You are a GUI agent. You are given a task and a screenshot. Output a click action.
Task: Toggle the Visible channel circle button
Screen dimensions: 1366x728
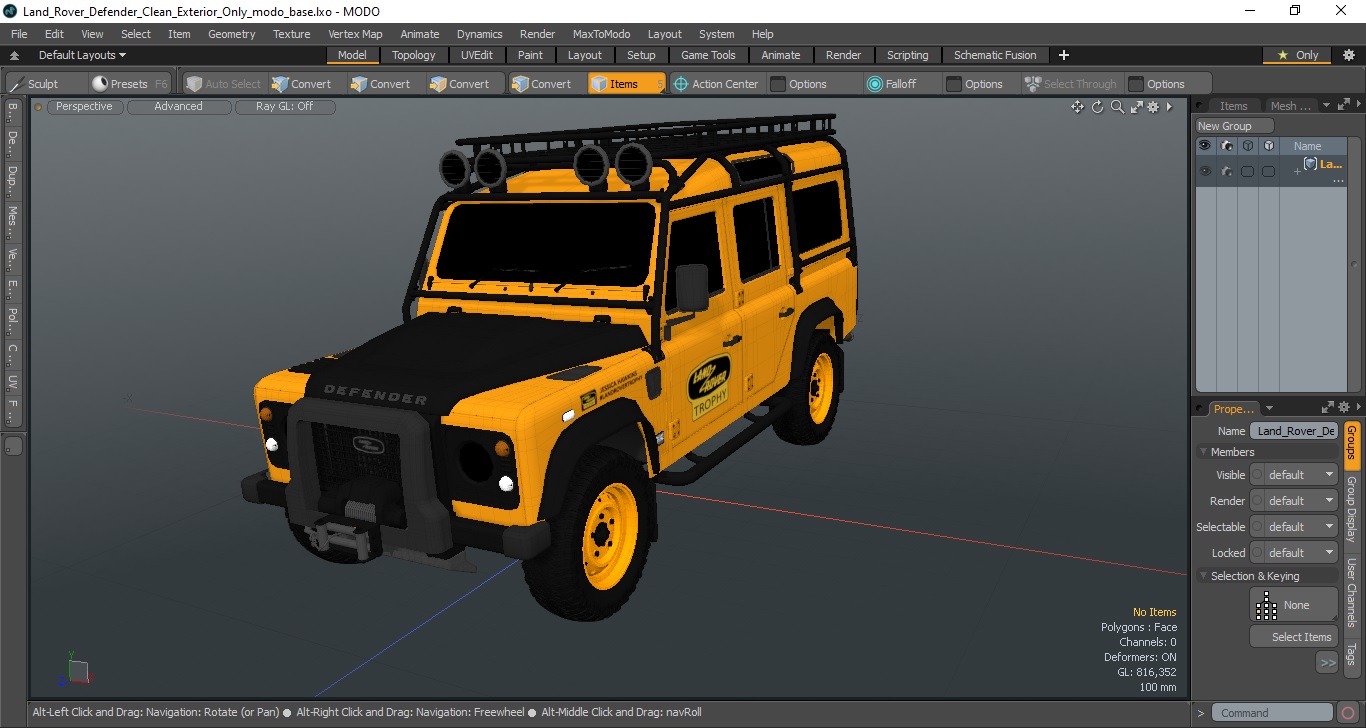pyautogui.click(x=1258, y=475)
